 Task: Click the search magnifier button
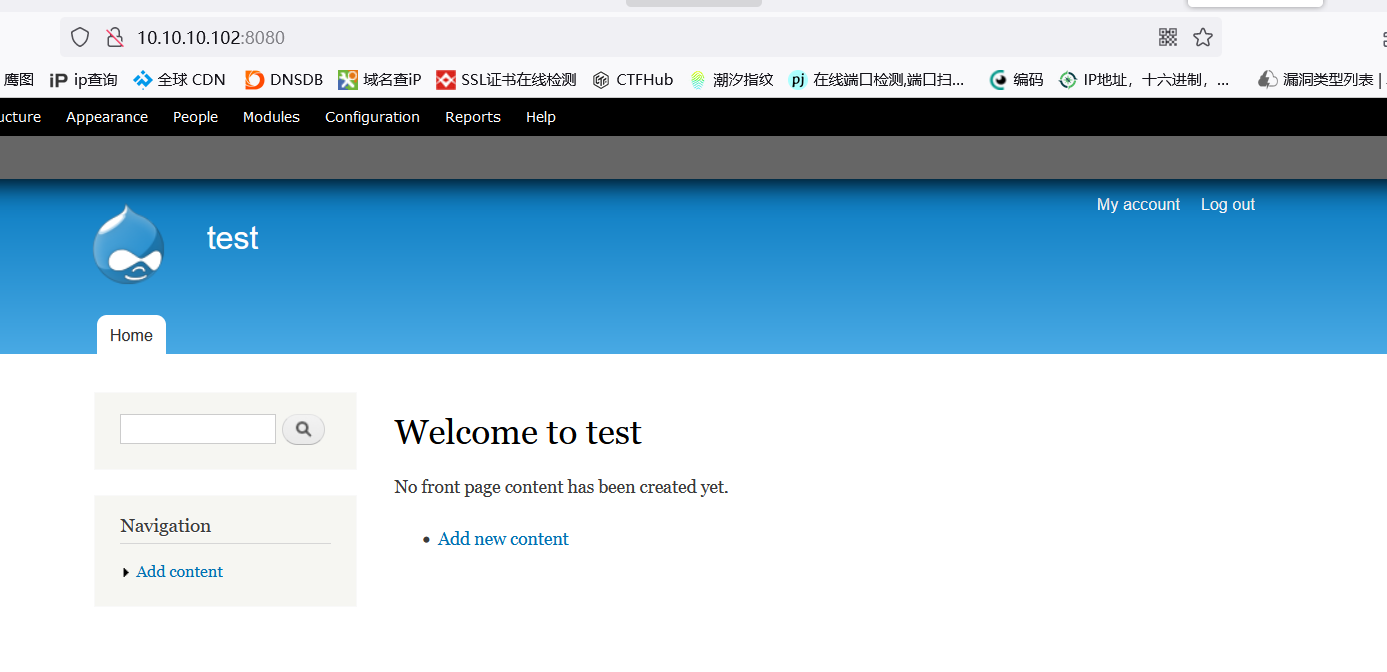pyautogui.click(x=303, y=428)
